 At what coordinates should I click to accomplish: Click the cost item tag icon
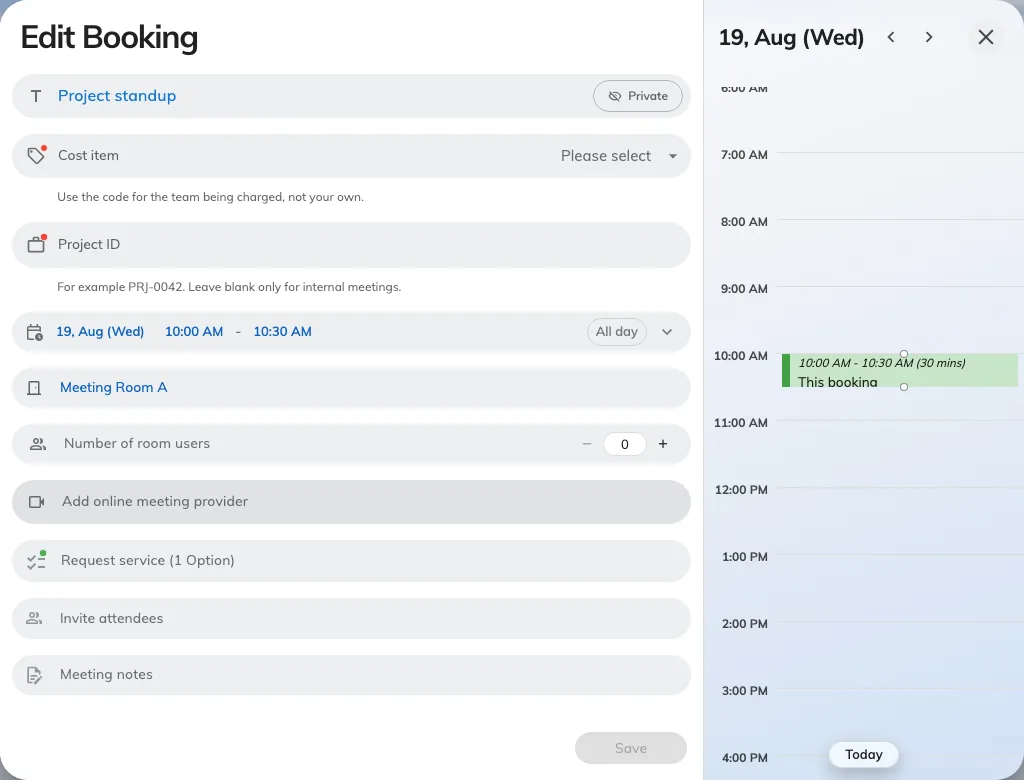click(x=36, y=155)
